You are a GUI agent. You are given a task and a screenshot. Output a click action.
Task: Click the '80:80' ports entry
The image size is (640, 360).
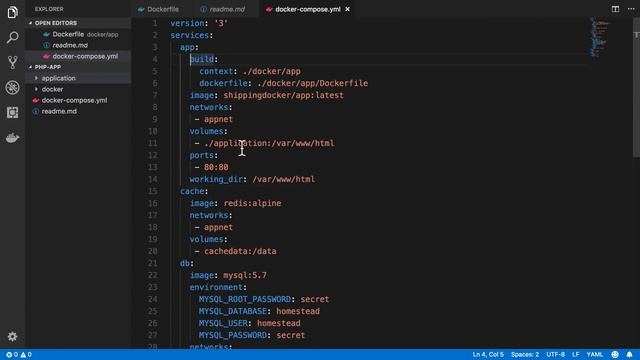point(216,167)
